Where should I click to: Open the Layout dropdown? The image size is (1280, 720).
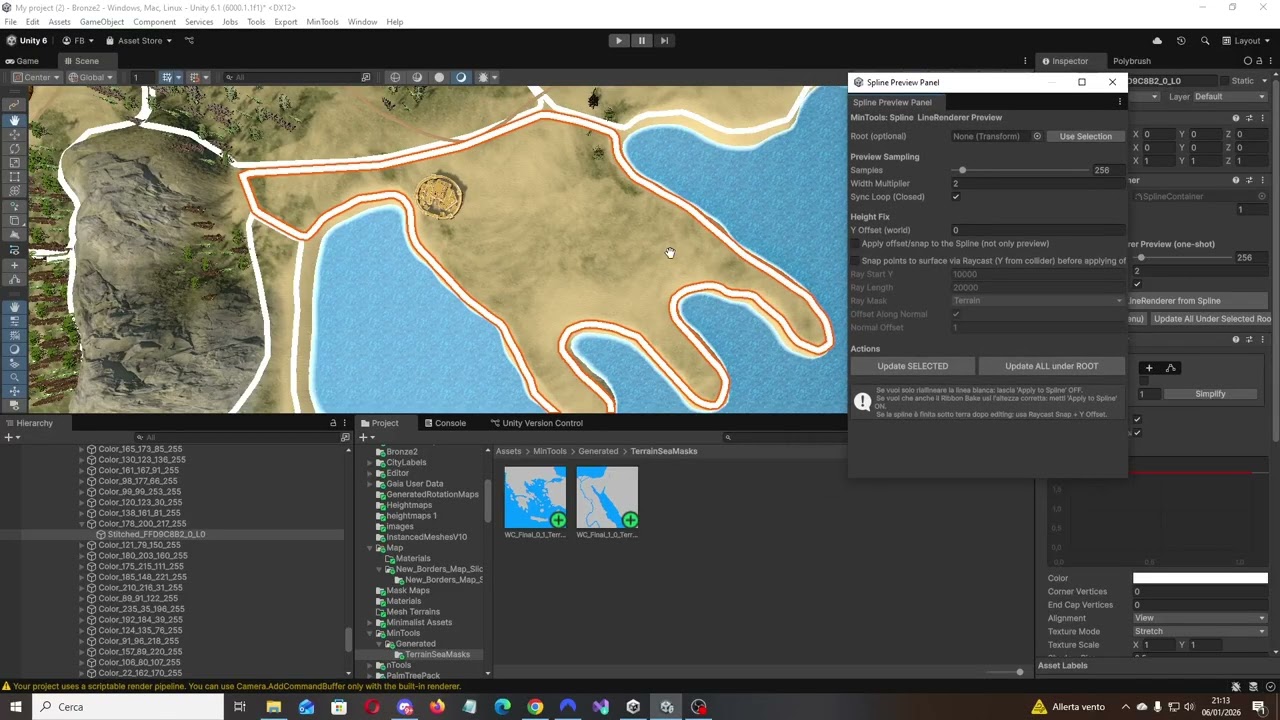[1246, 41]
